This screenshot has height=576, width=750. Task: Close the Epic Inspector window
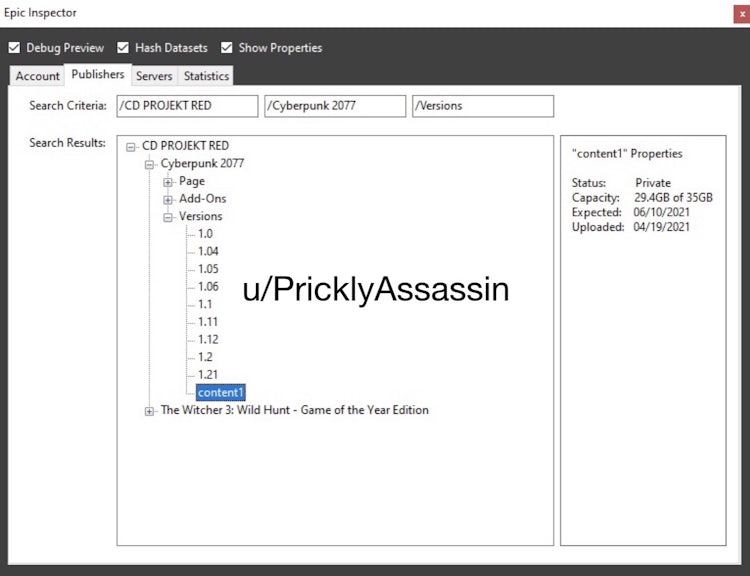[x=742, y=14]
